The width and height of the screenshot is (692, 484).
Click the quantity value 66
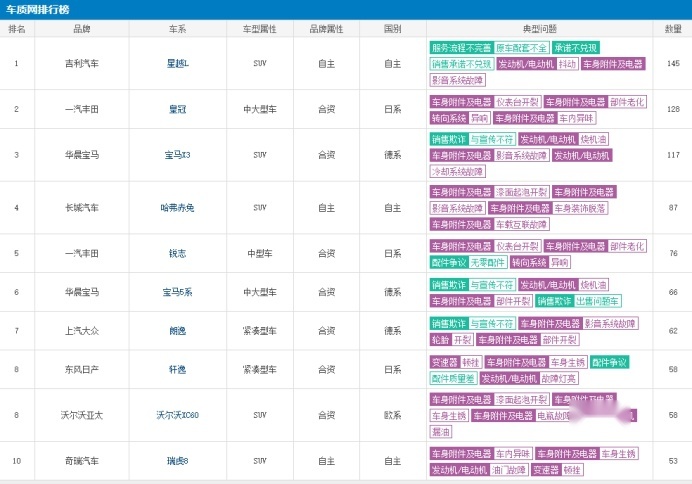(x=673, y=292)
